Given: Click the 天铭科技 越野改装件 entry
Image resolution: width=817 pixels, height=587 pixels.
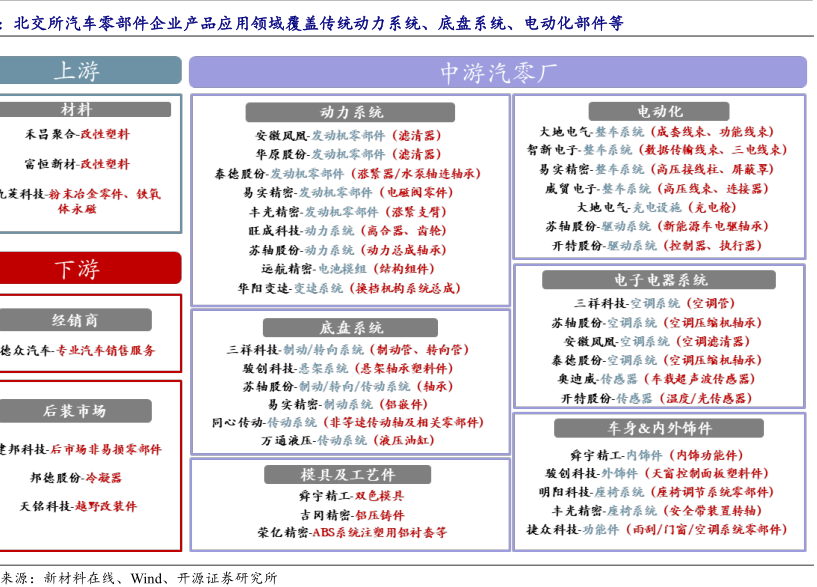Looking at the screenshot, I should click(78, 507).
